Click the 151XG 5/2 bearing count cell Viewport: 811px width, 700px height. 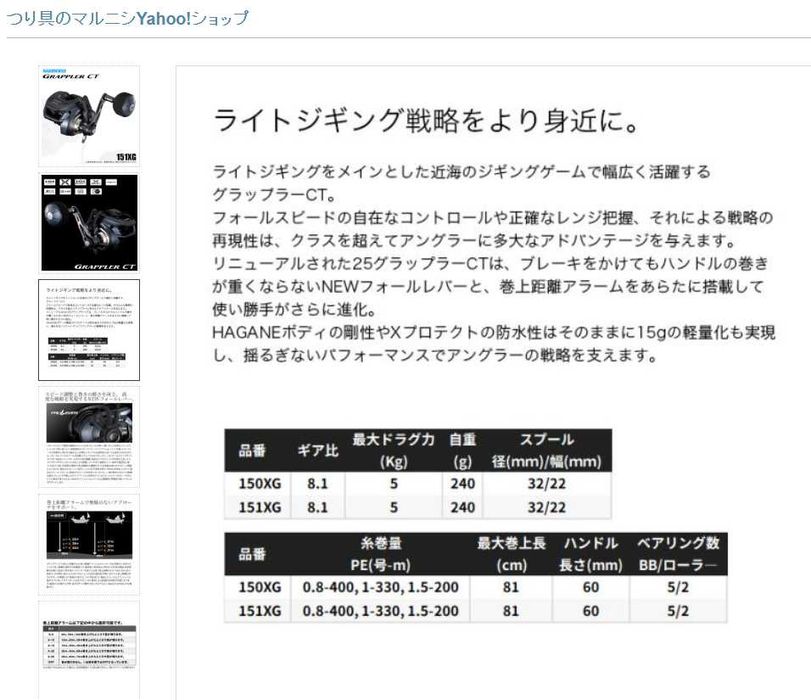pos(678,610)
